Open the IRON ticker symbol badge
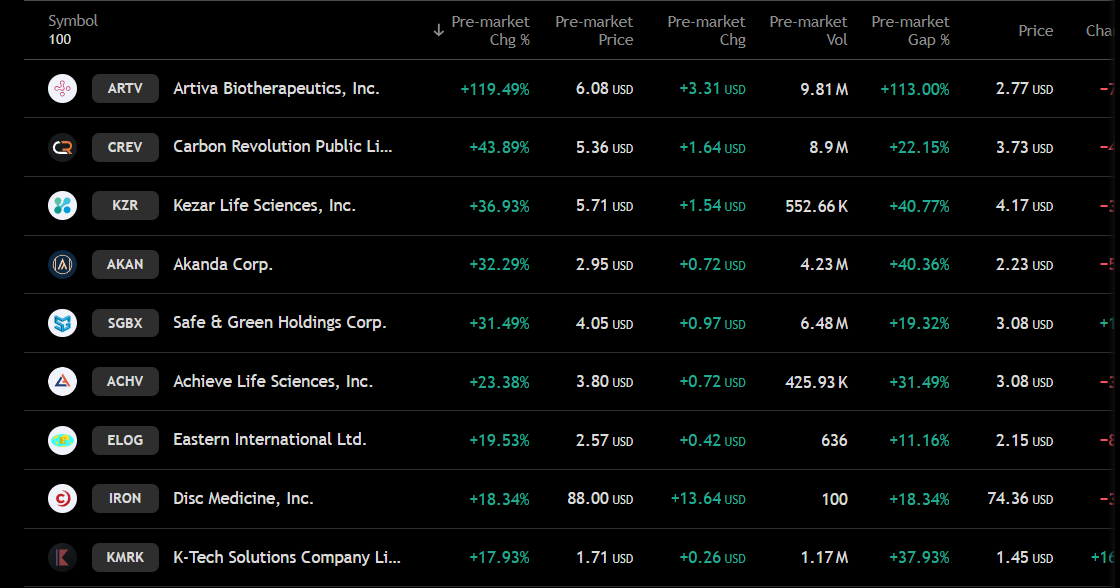The width and height of the screenshot is (1120, 588). tap(125, 499)
